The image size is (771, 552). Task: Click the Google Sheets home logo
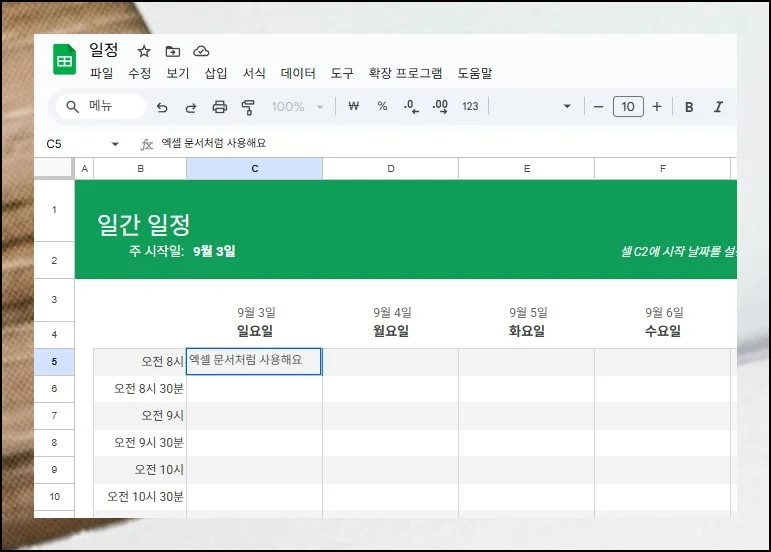click(x=64, y=60)
